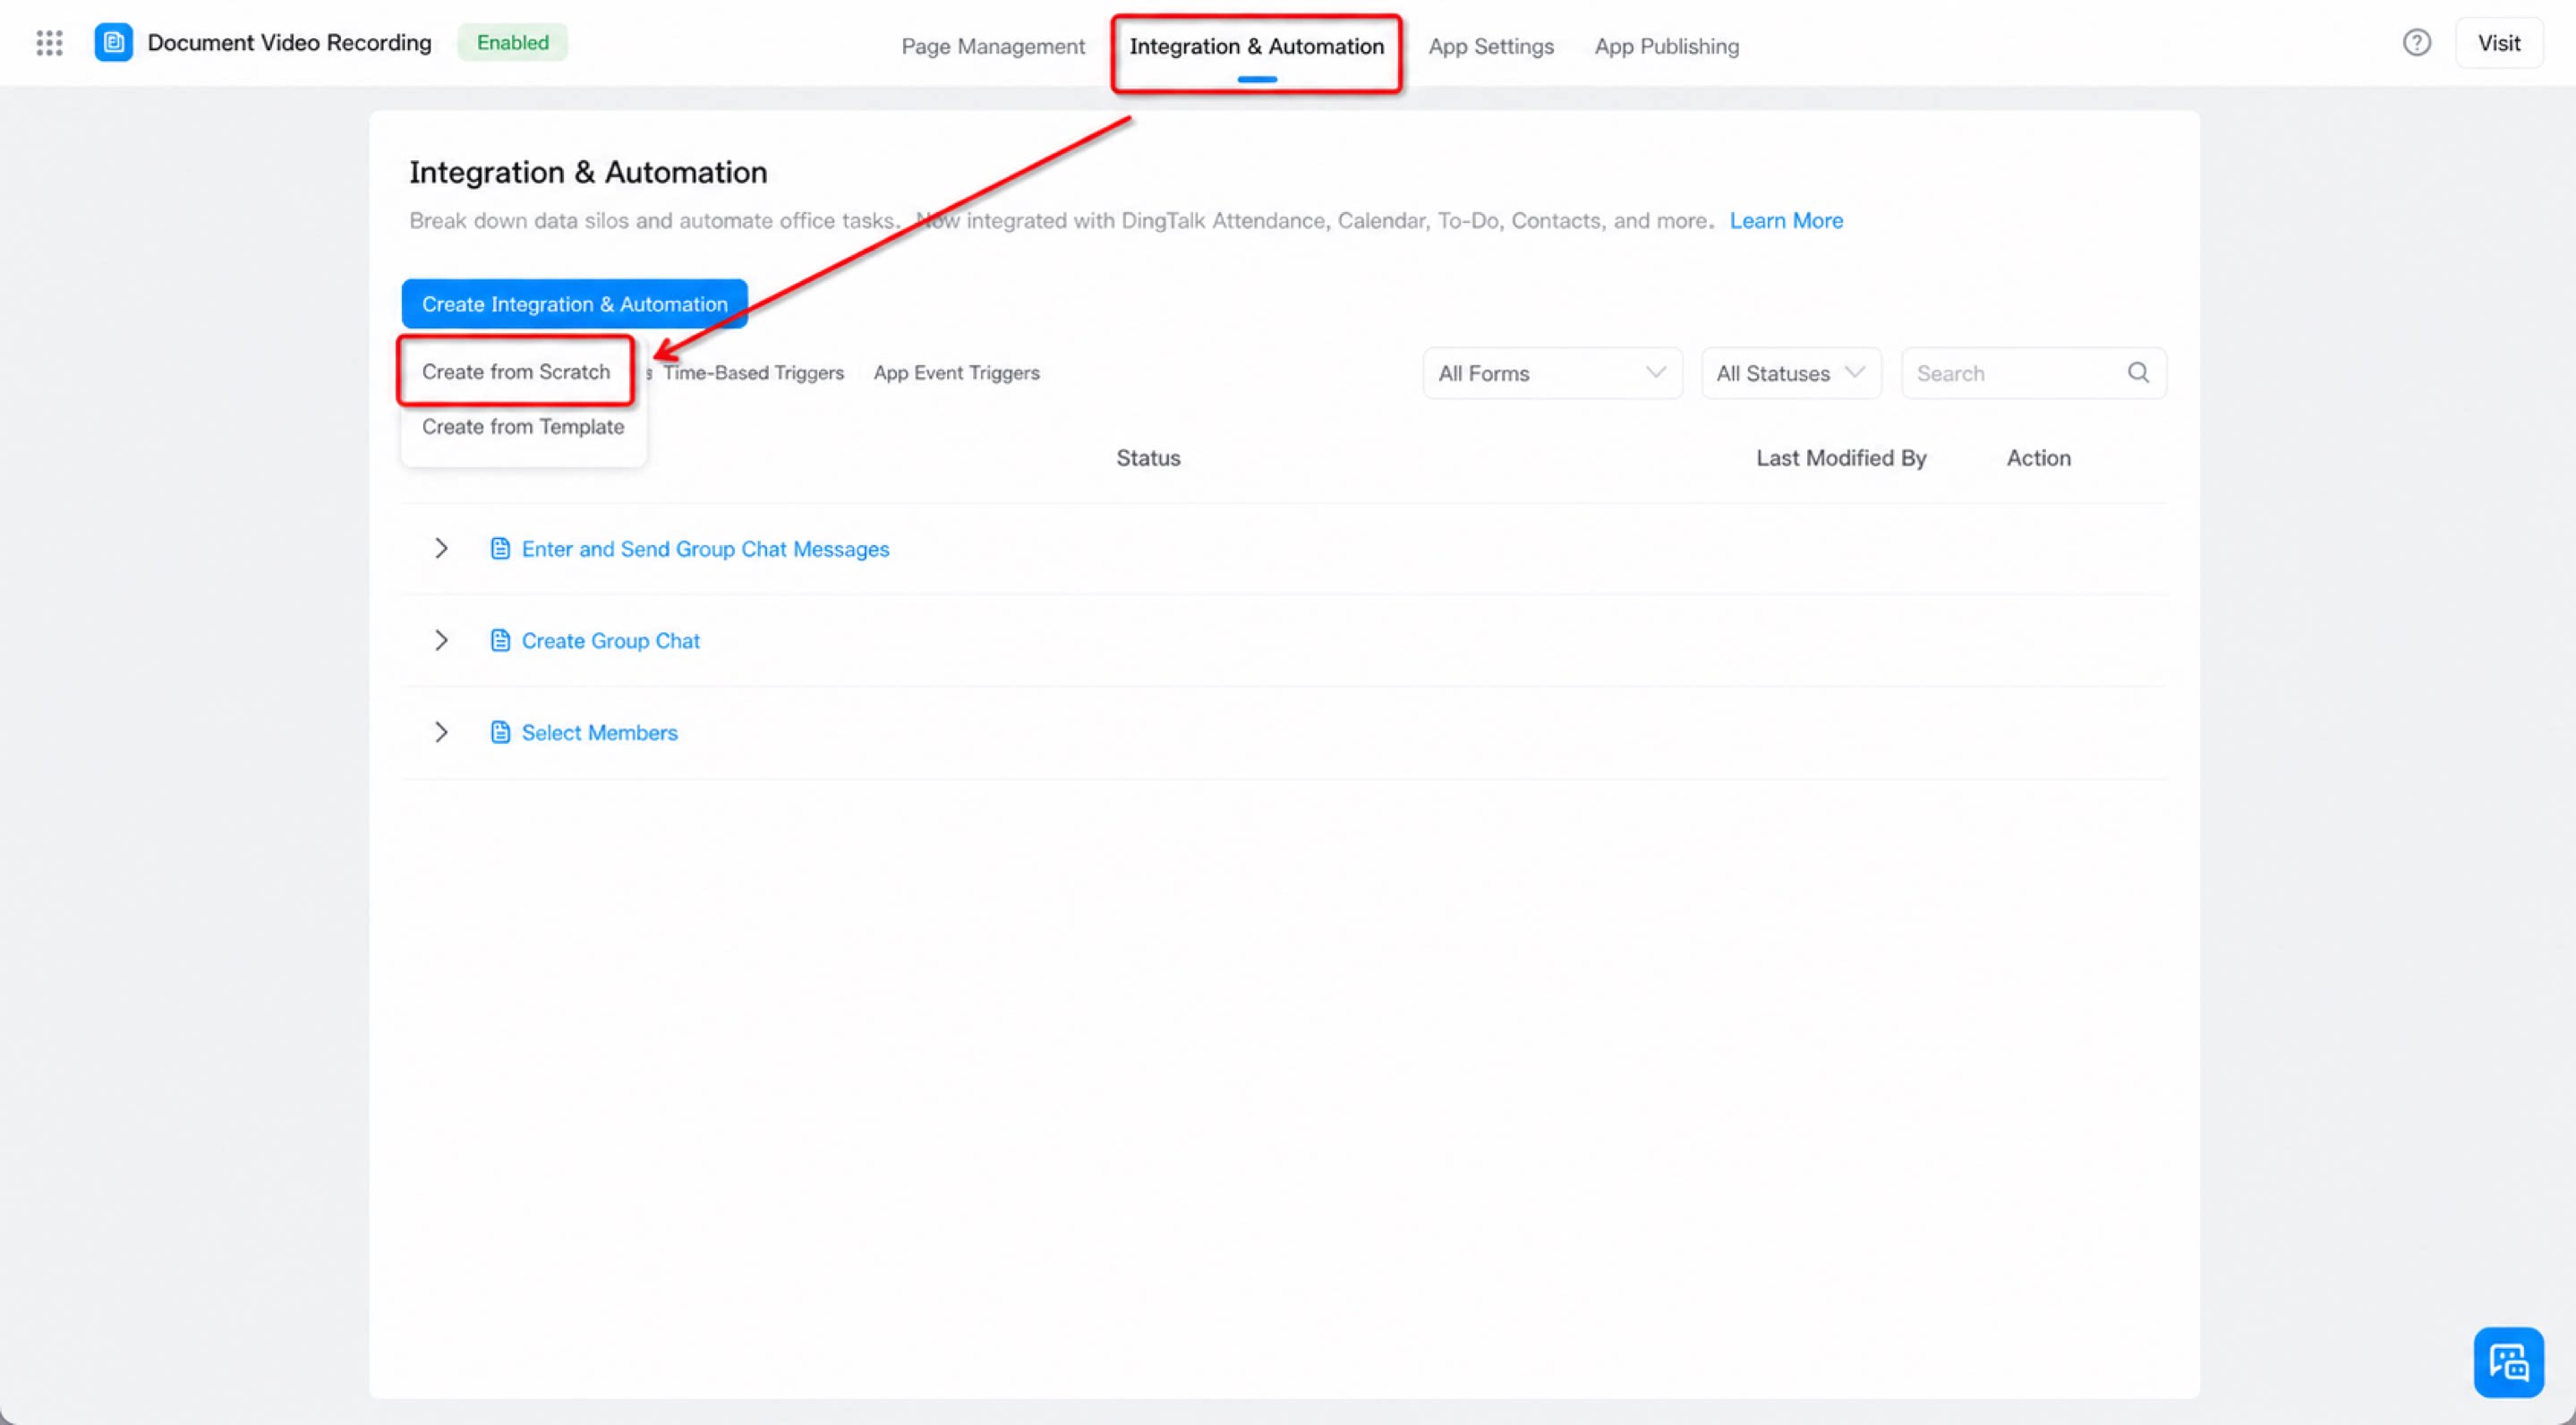Click the search magnifier icon
2576x1425 pixels.
[2138, 373]
